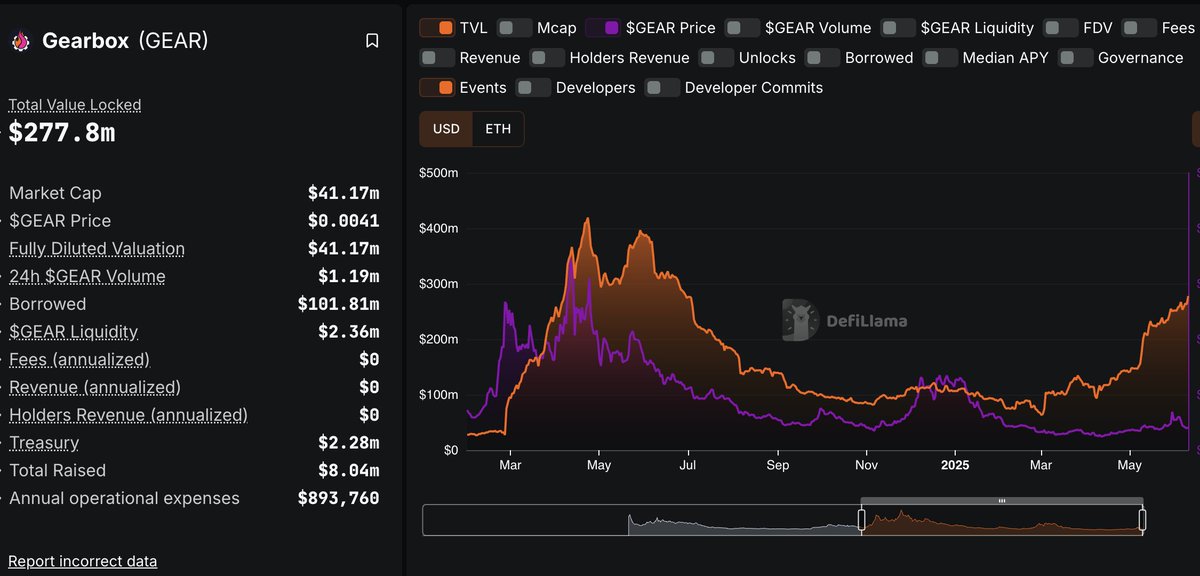Click the $277.8m TVL value

[x=62, y=132]
